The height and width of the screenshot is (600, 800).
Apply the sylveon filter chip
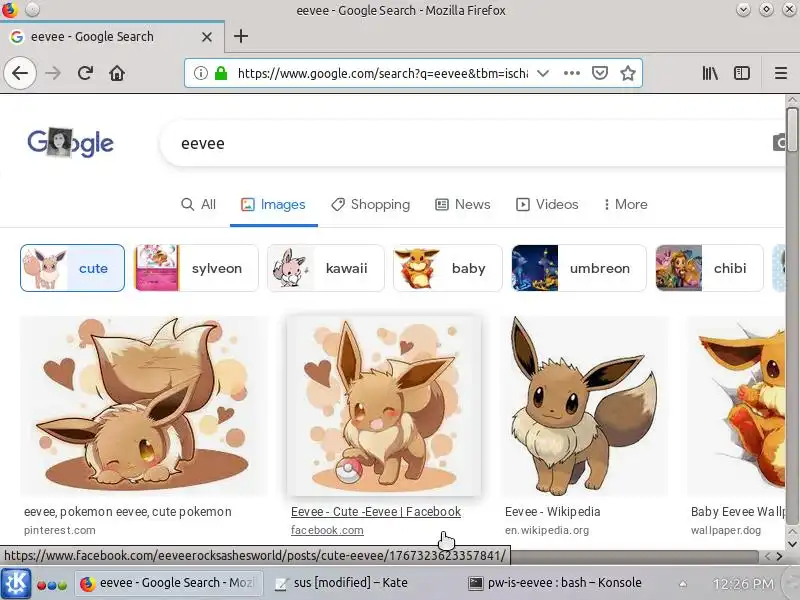pos(196,268)
